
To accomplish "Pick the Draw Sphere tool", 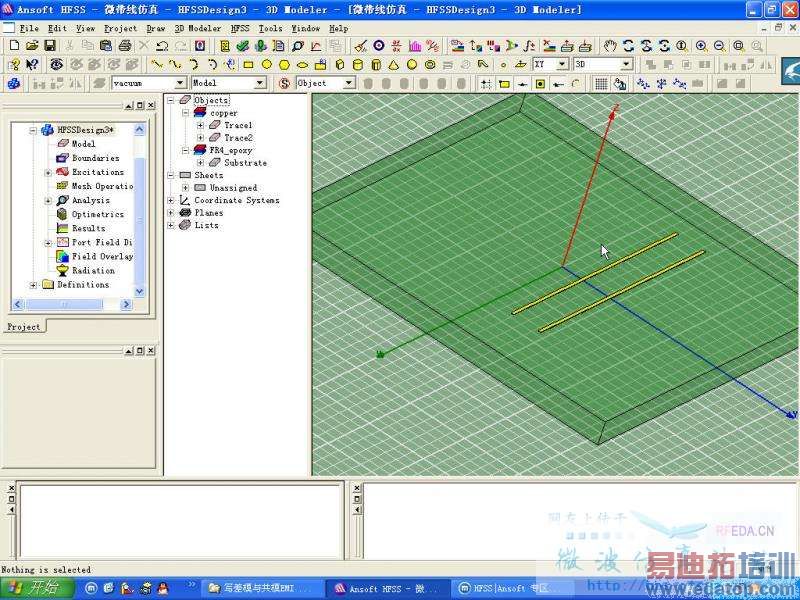I will click(412, 65).
